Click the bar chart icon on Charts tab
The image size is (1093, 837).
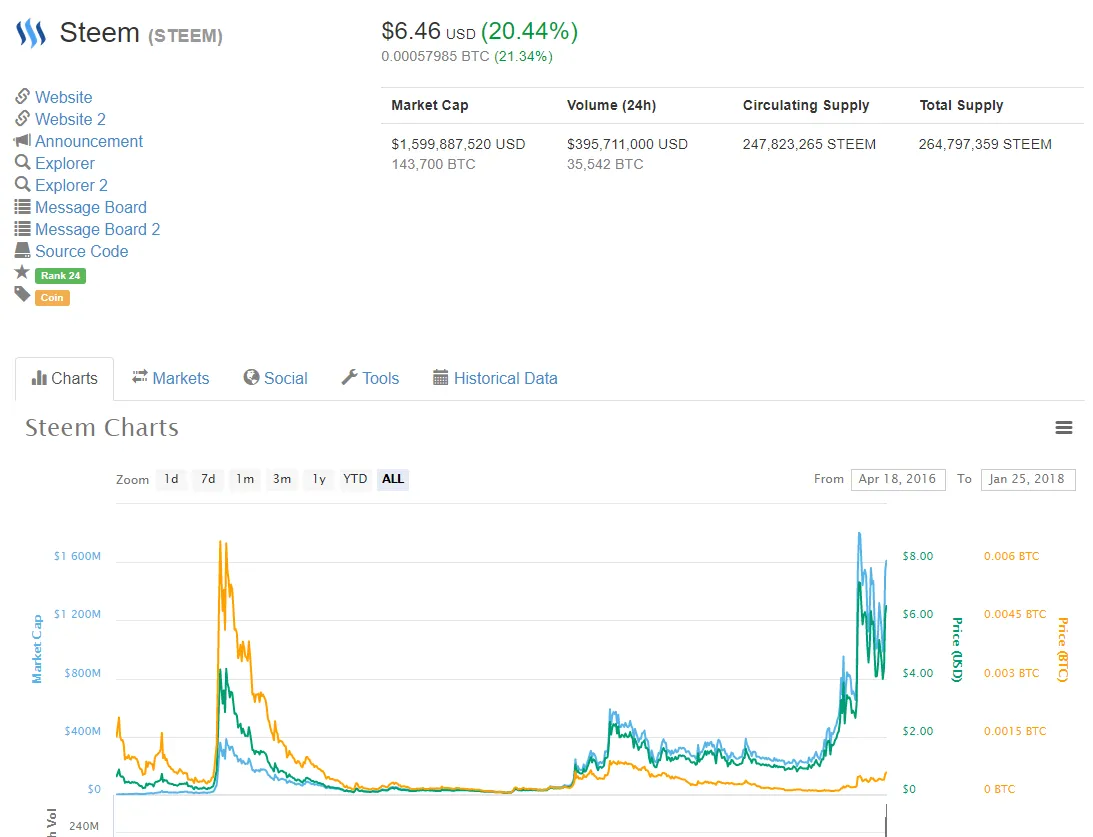[x=39, y=378]
